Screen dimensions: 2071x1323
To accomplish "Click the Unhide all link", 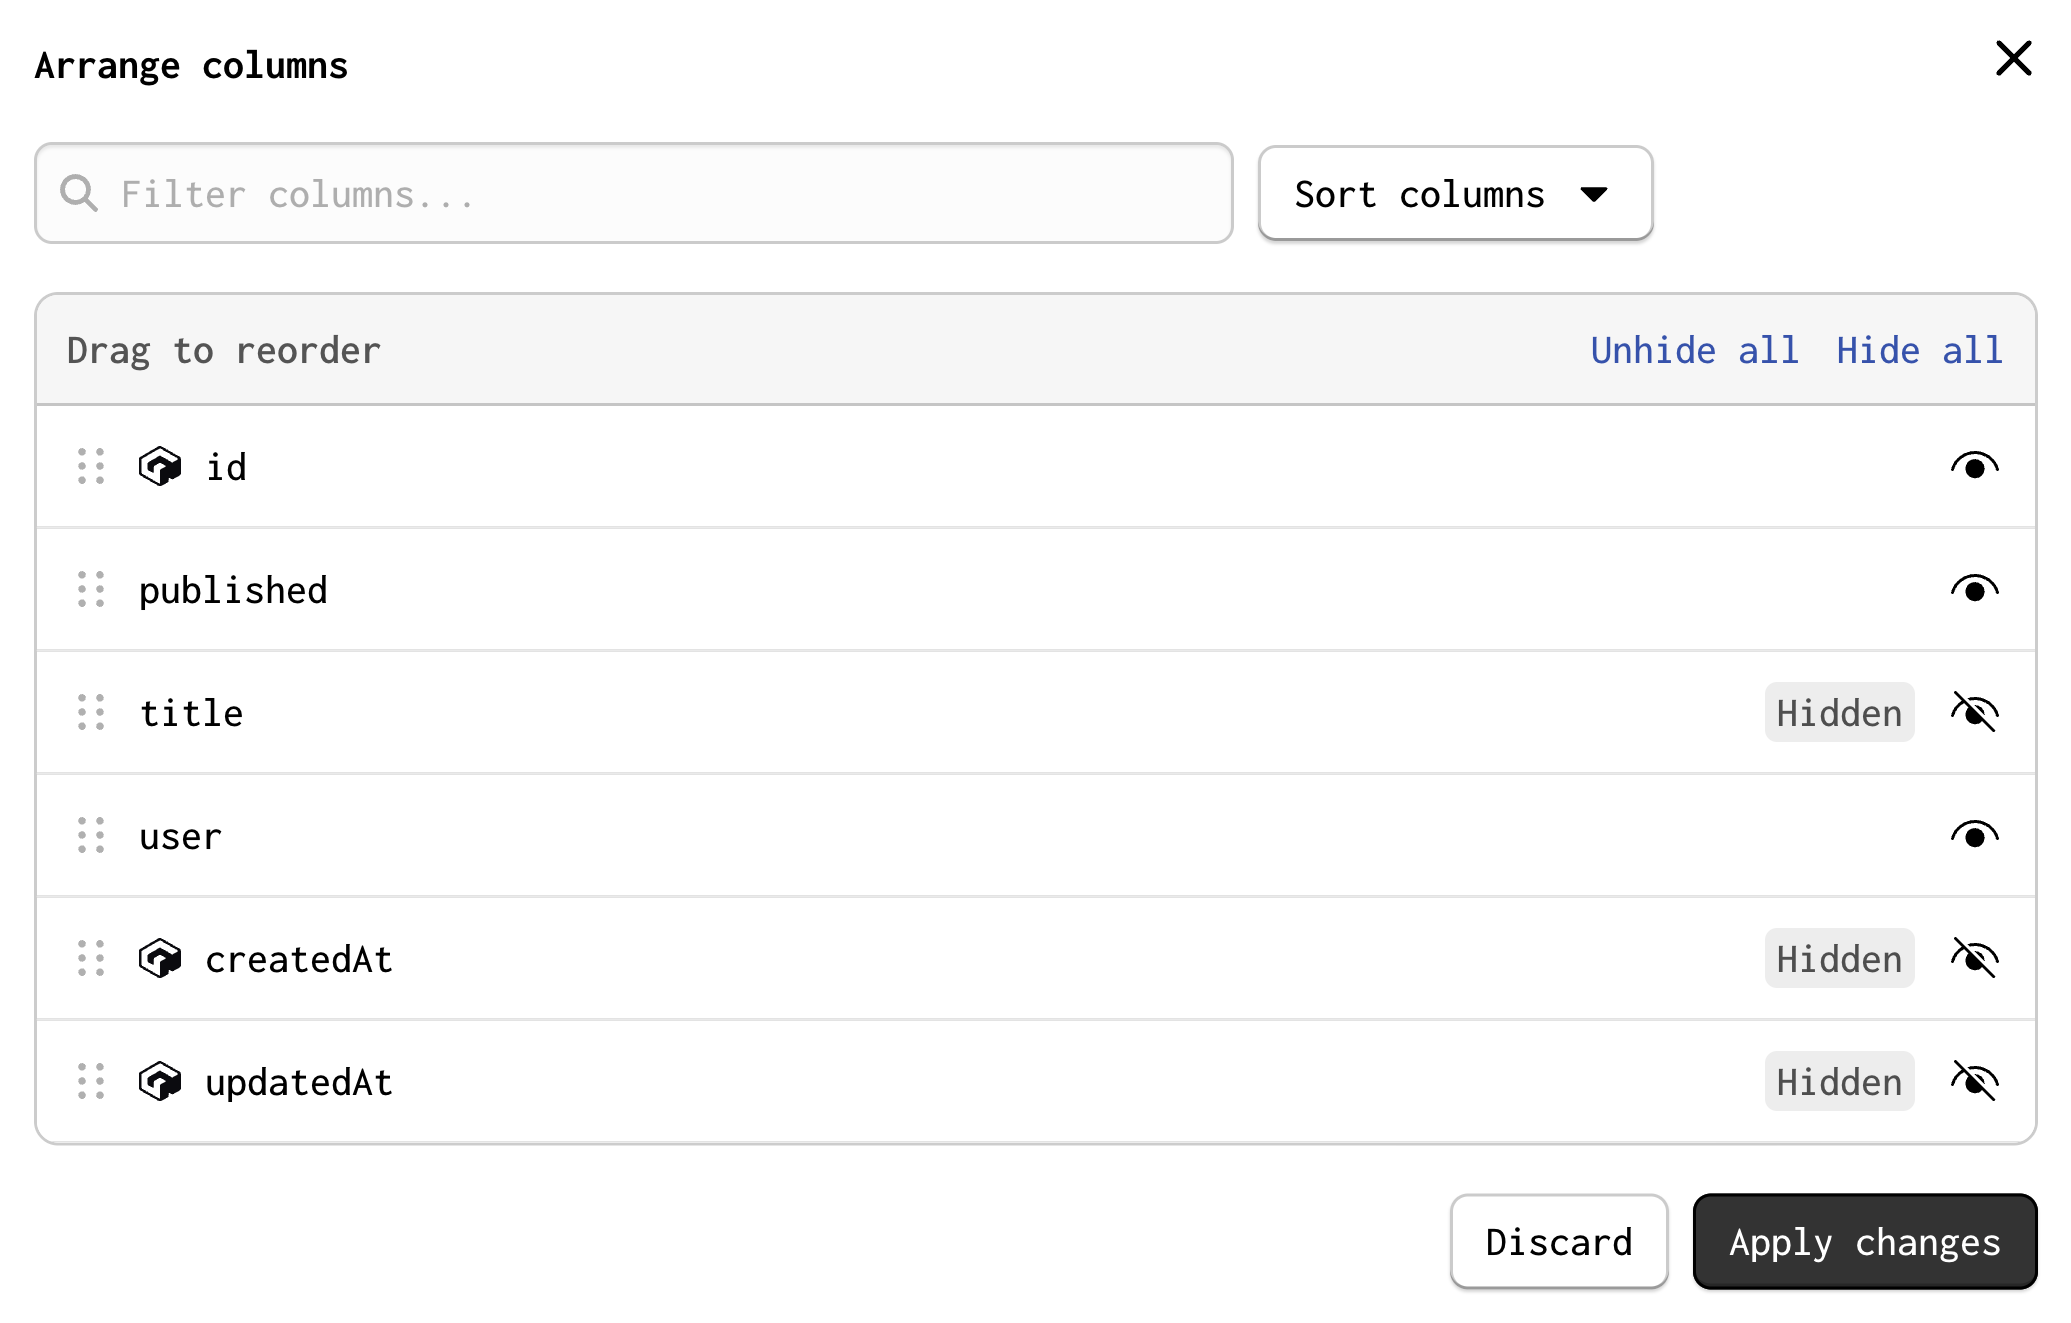I will [x=1694, y=351].
